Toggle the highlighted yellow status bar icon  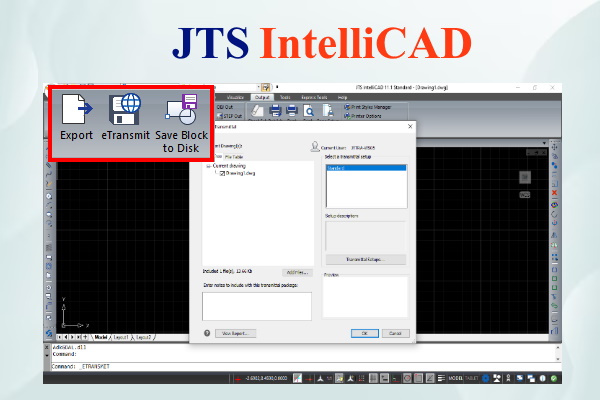(339, 378)
